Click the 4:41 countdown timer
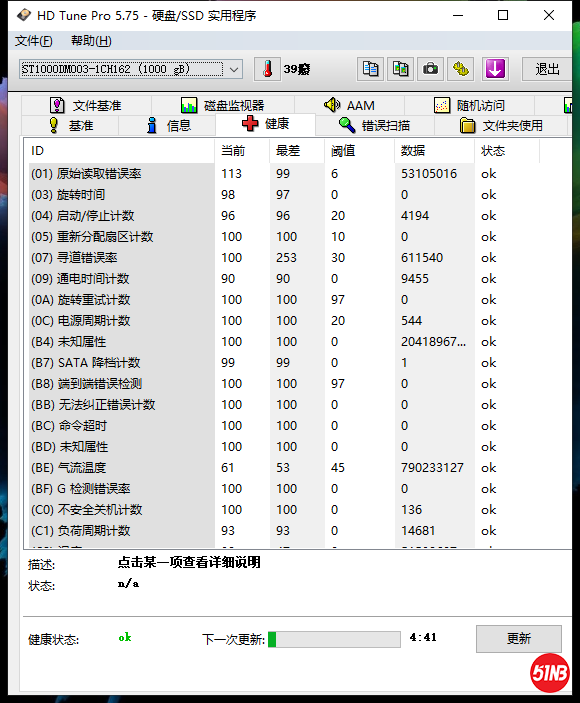Image resolution: width=580 pixels, height=703 pixels. coord(423,637)
